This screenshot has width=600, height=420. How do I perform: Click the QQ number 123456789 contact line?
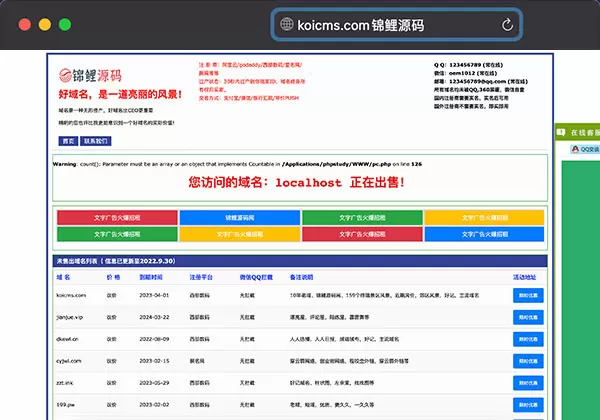[468, 65]
